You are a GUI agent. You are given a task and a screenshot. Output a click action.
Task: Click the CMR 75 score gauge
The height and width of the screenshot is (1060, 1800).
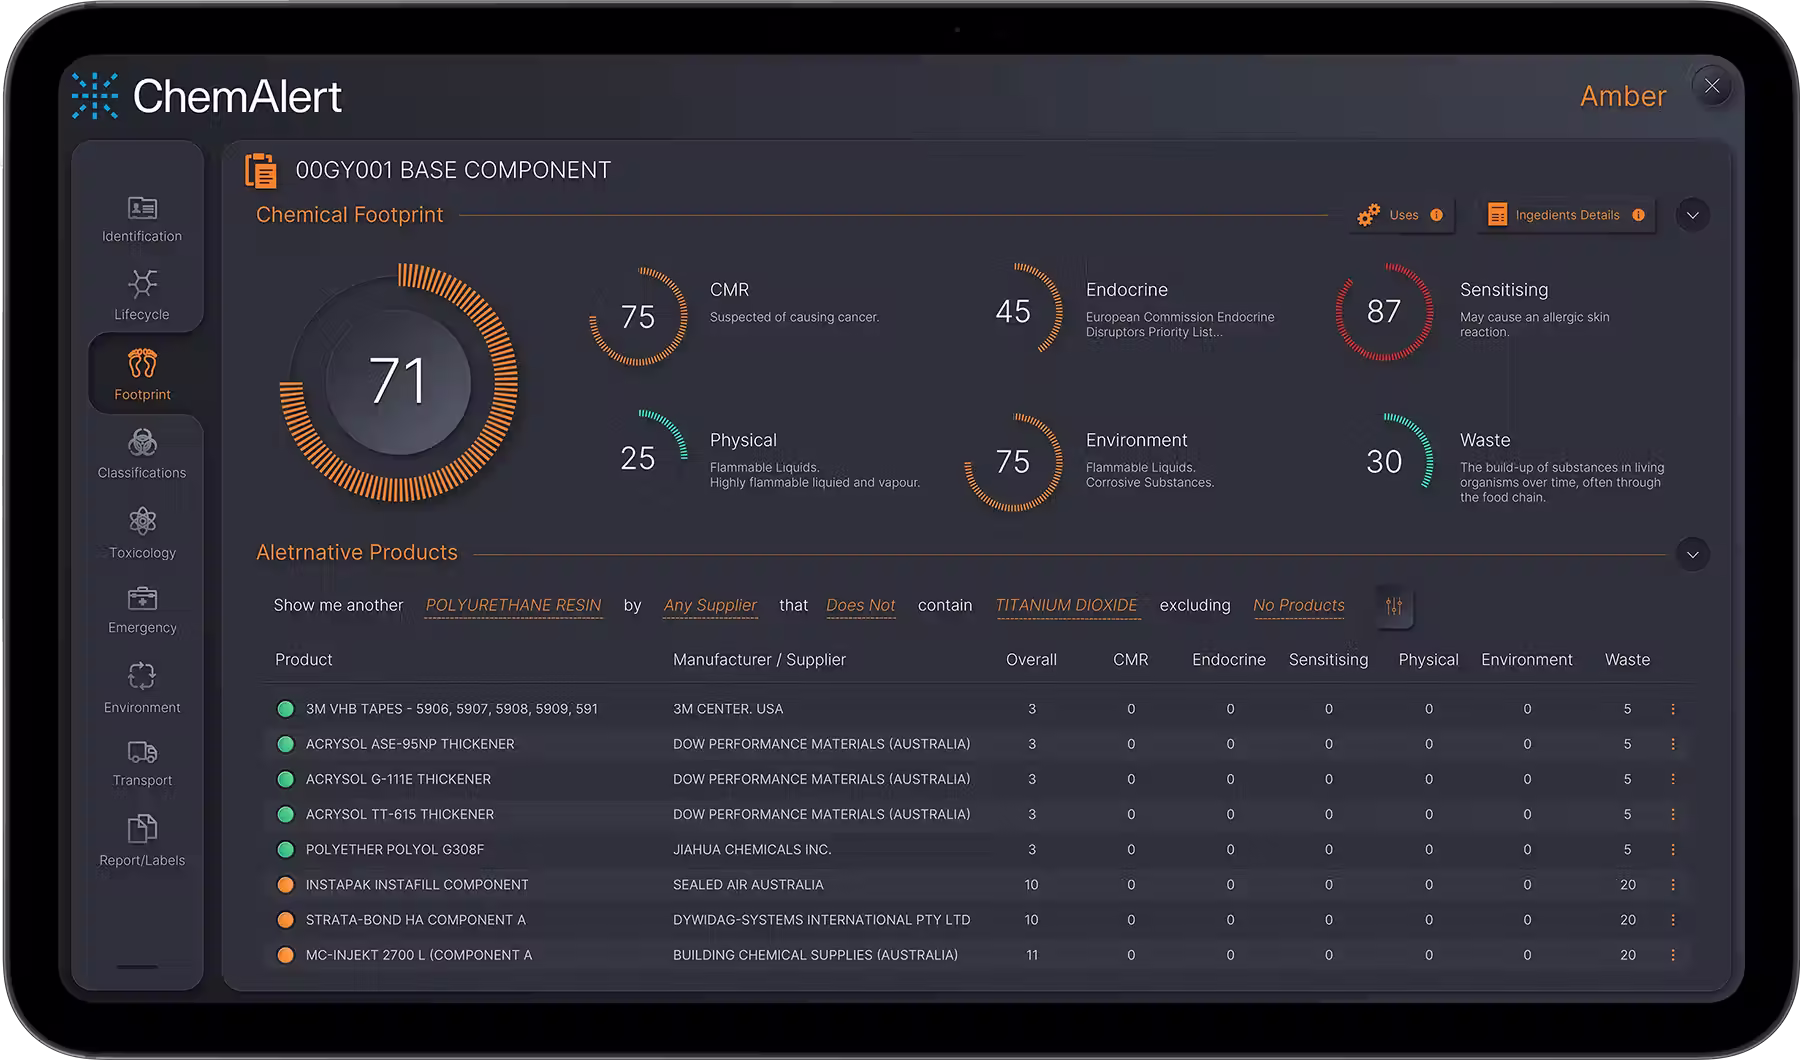[x=638, y=316]
